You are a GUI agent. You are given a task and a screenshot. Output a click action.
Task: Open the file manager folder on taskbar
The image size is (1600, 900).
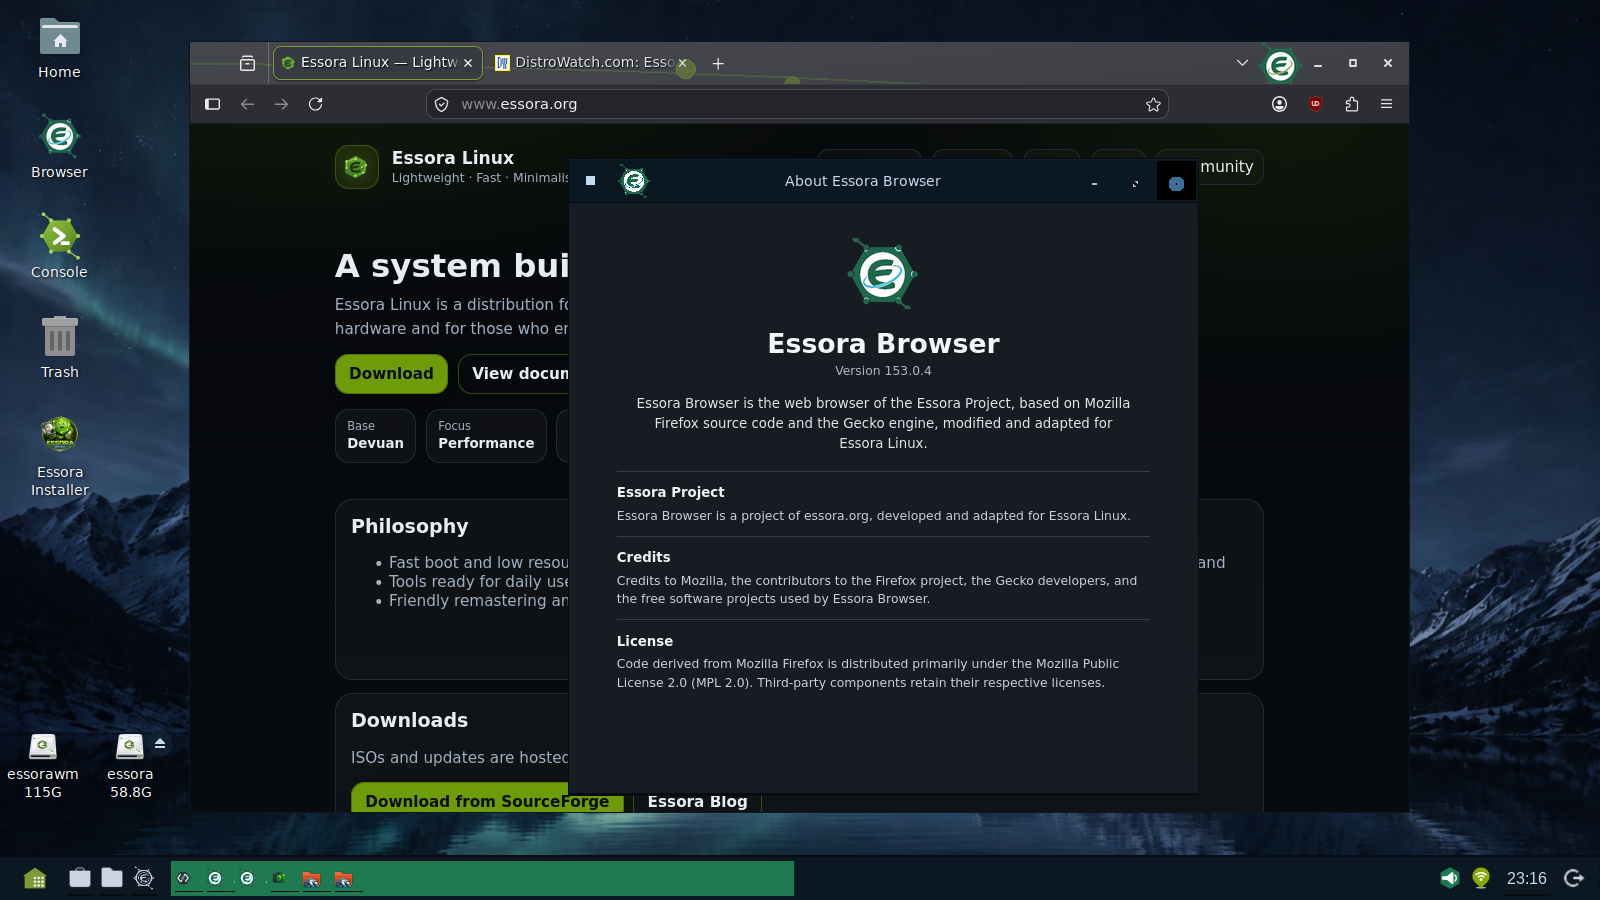click(112, 878)
